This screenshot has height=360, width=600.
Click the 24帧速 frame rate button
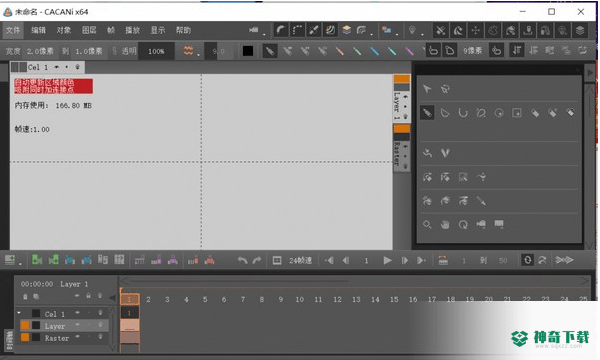[300, 261]
